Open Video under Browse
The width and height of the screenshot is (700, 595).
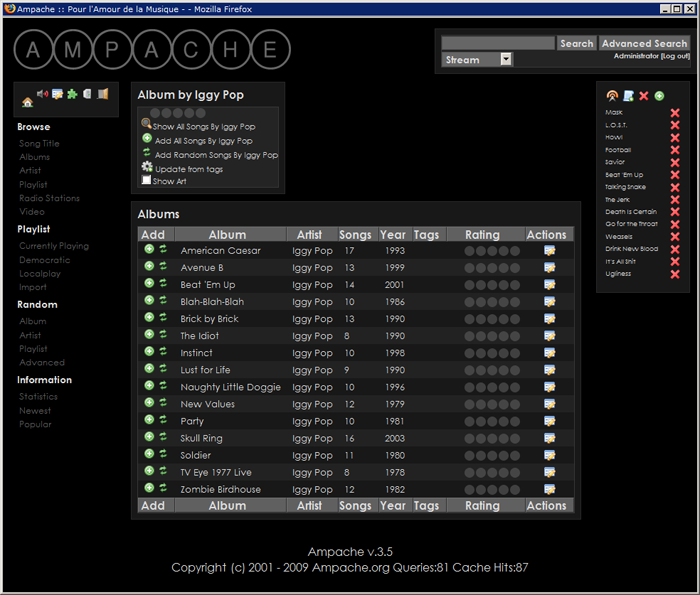click(32, 212)
